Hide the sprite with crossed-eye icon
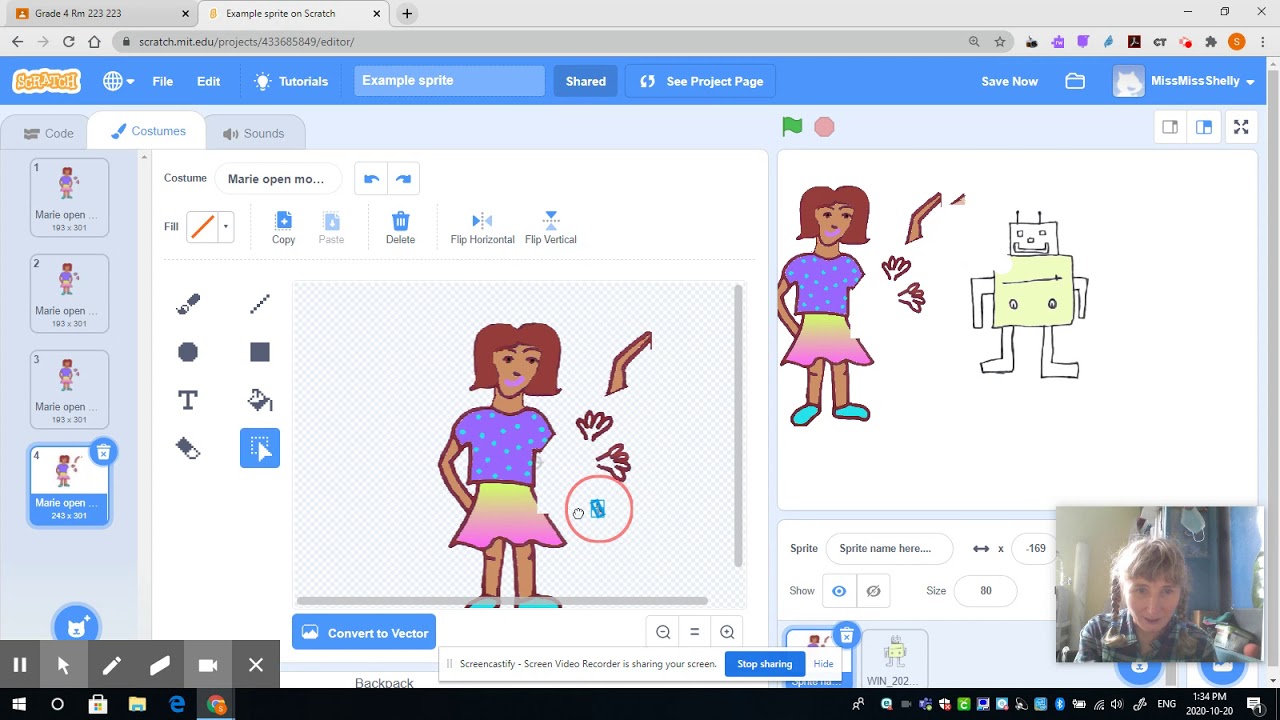 pyautogui.click(x=873, y=591)
